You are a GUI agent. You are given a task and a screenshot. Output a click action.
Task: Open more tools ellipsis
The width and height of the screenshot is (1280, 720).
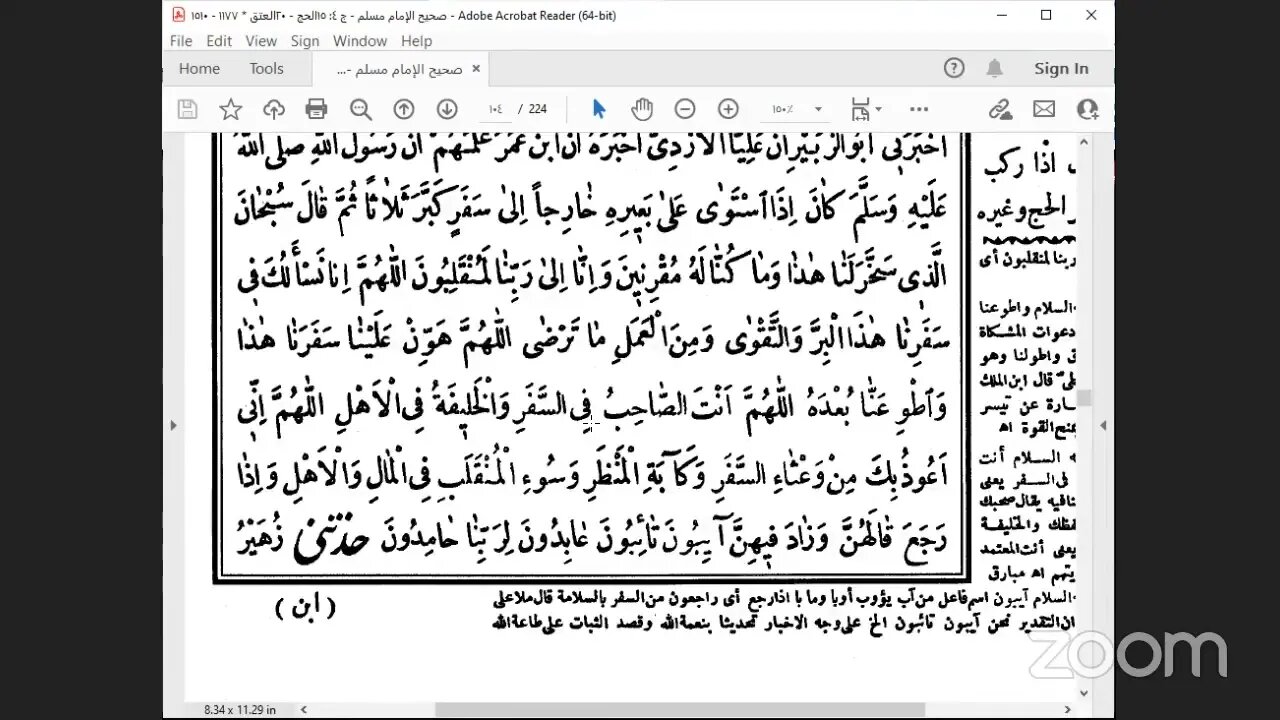[x=919, y=109]
